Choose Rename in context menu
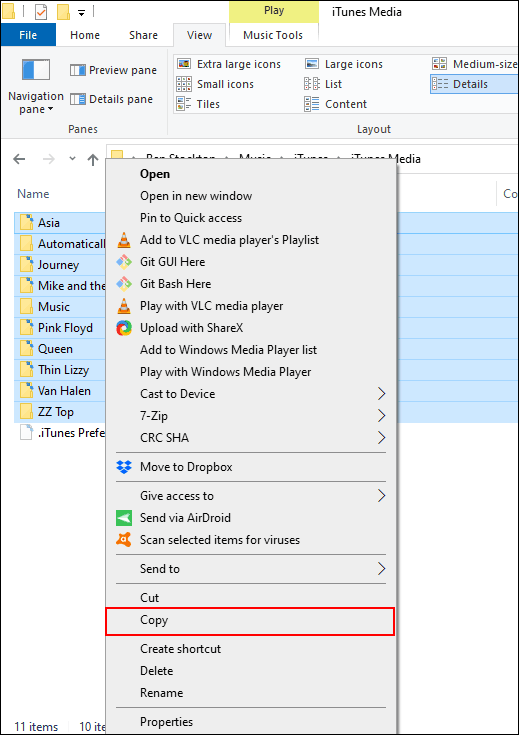Screen dimensions: 519x735 point(251,693)
